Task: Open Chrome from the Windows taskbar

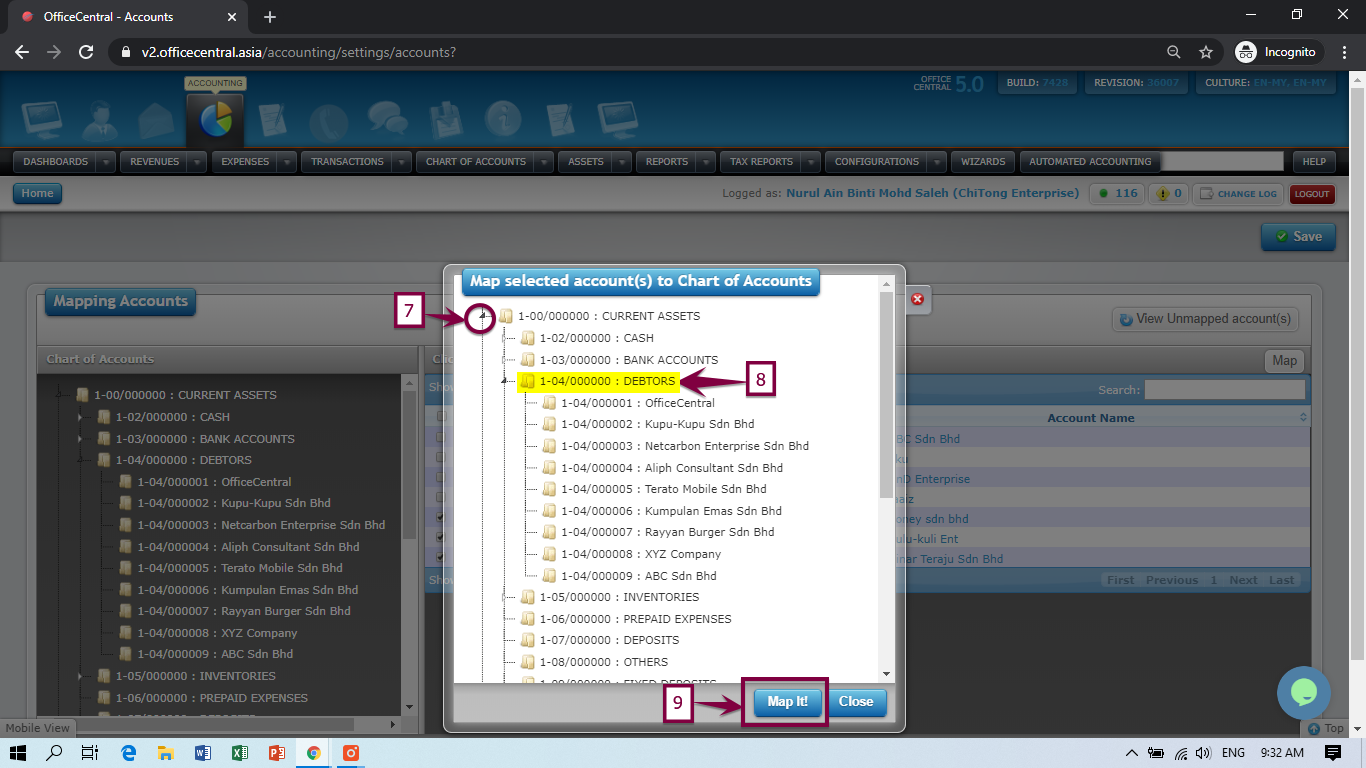Action: 313,753
